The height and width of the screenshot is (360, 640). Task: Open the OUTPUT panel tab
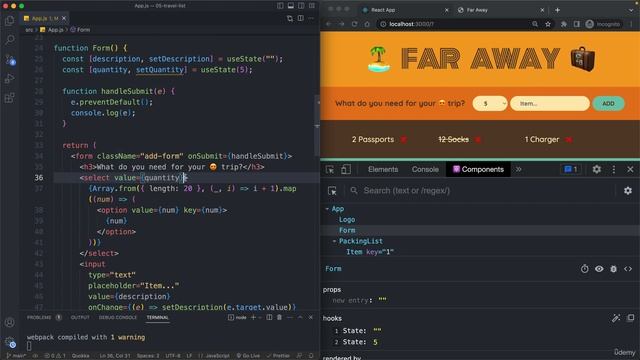pos(80,317)
